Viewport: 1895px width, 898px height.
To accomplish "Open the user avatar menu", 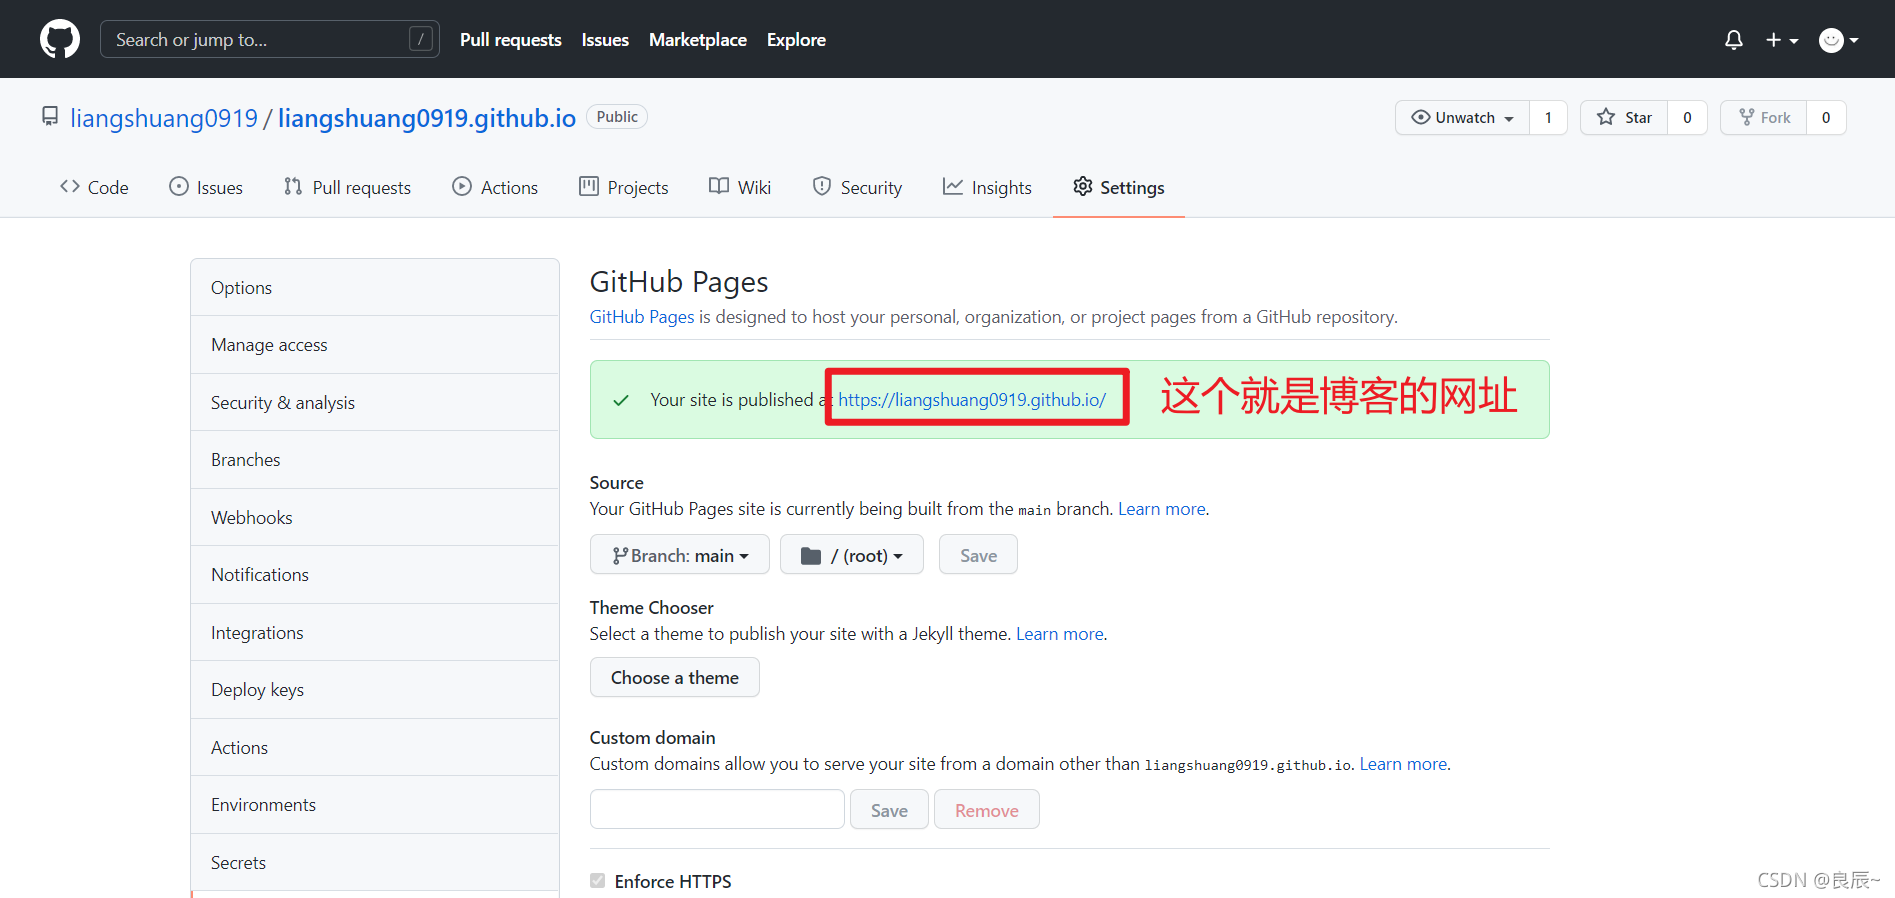I will tap(1838, 40).
